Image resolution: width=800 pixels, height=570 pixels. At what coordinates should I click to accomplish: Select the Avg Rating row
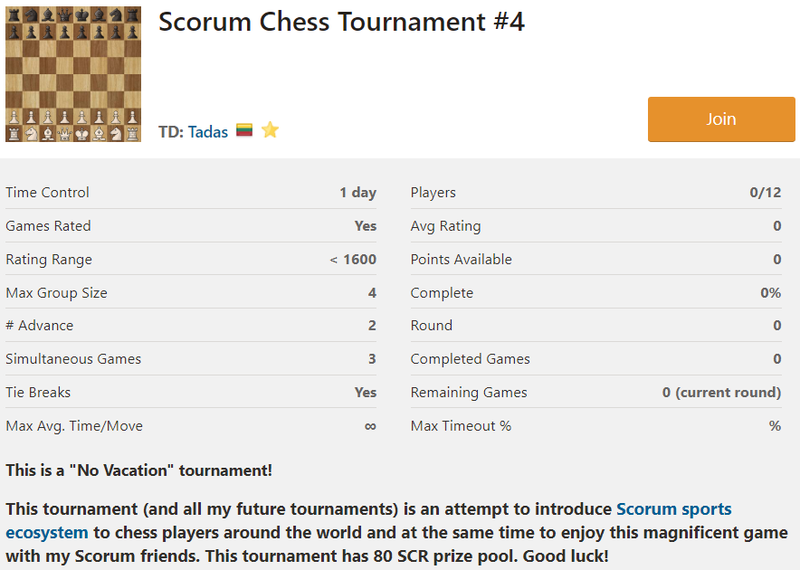(x=596, y=226)
